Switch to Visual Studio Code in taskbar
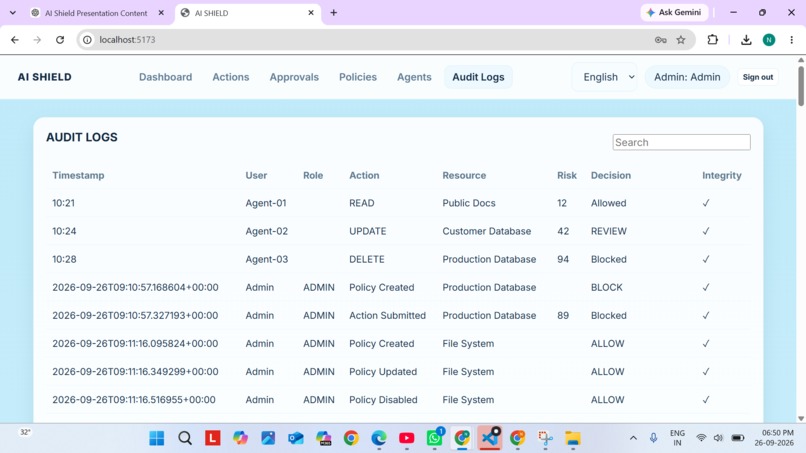 [x=490, y=438]
